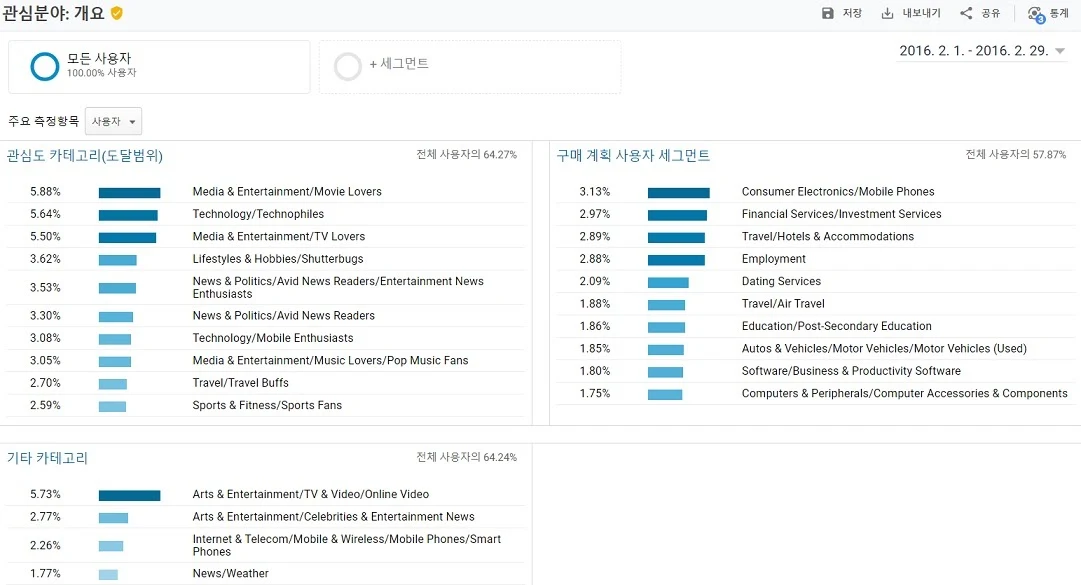Click 전체 사용자의 64.27% text
The image size is (1081, 585).
tap(467, 154)
